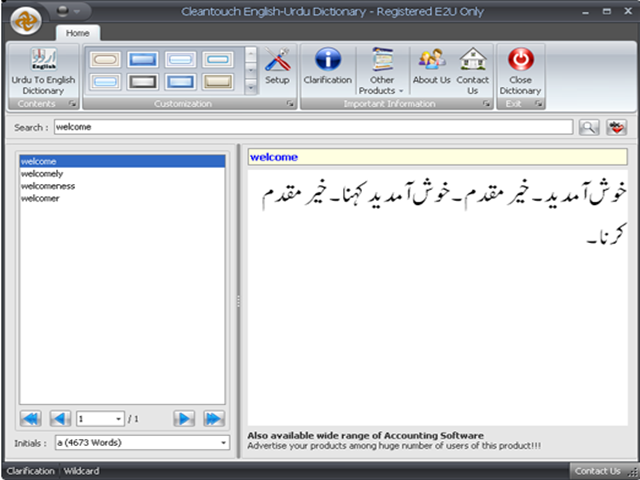Open the quick access toolbar dropdown
Viewport: 640px width, 480px height.
77,11
